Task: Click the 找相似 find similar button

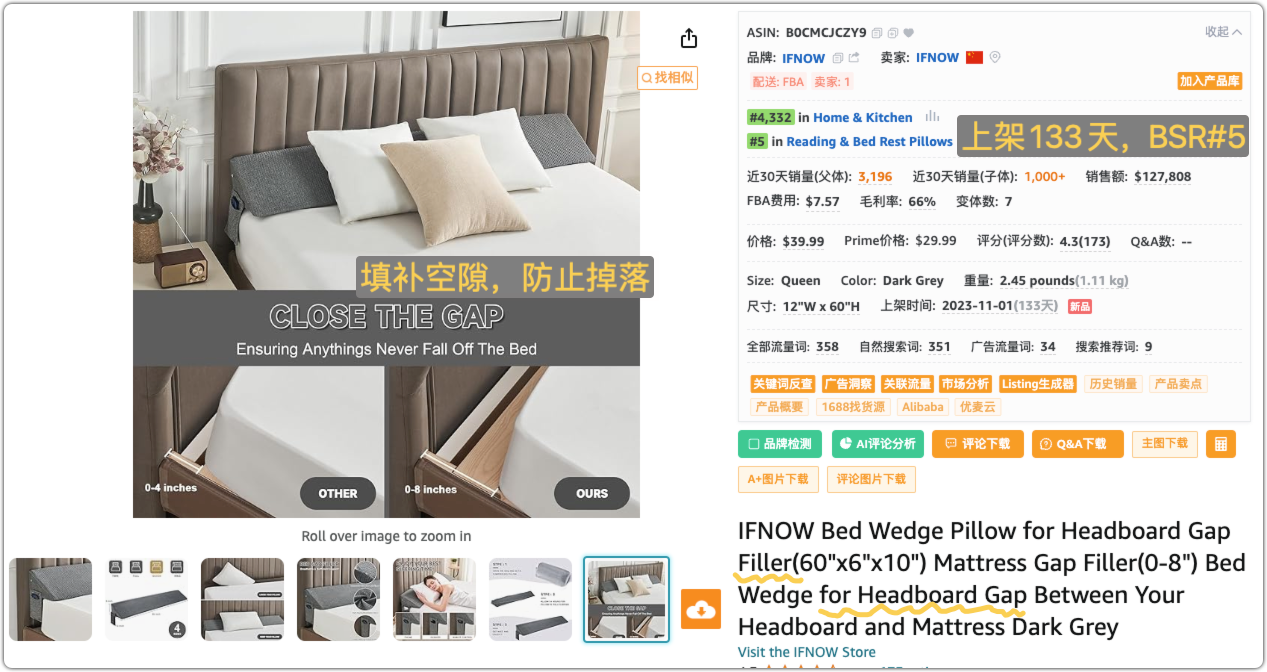Action: pos(667,77)
